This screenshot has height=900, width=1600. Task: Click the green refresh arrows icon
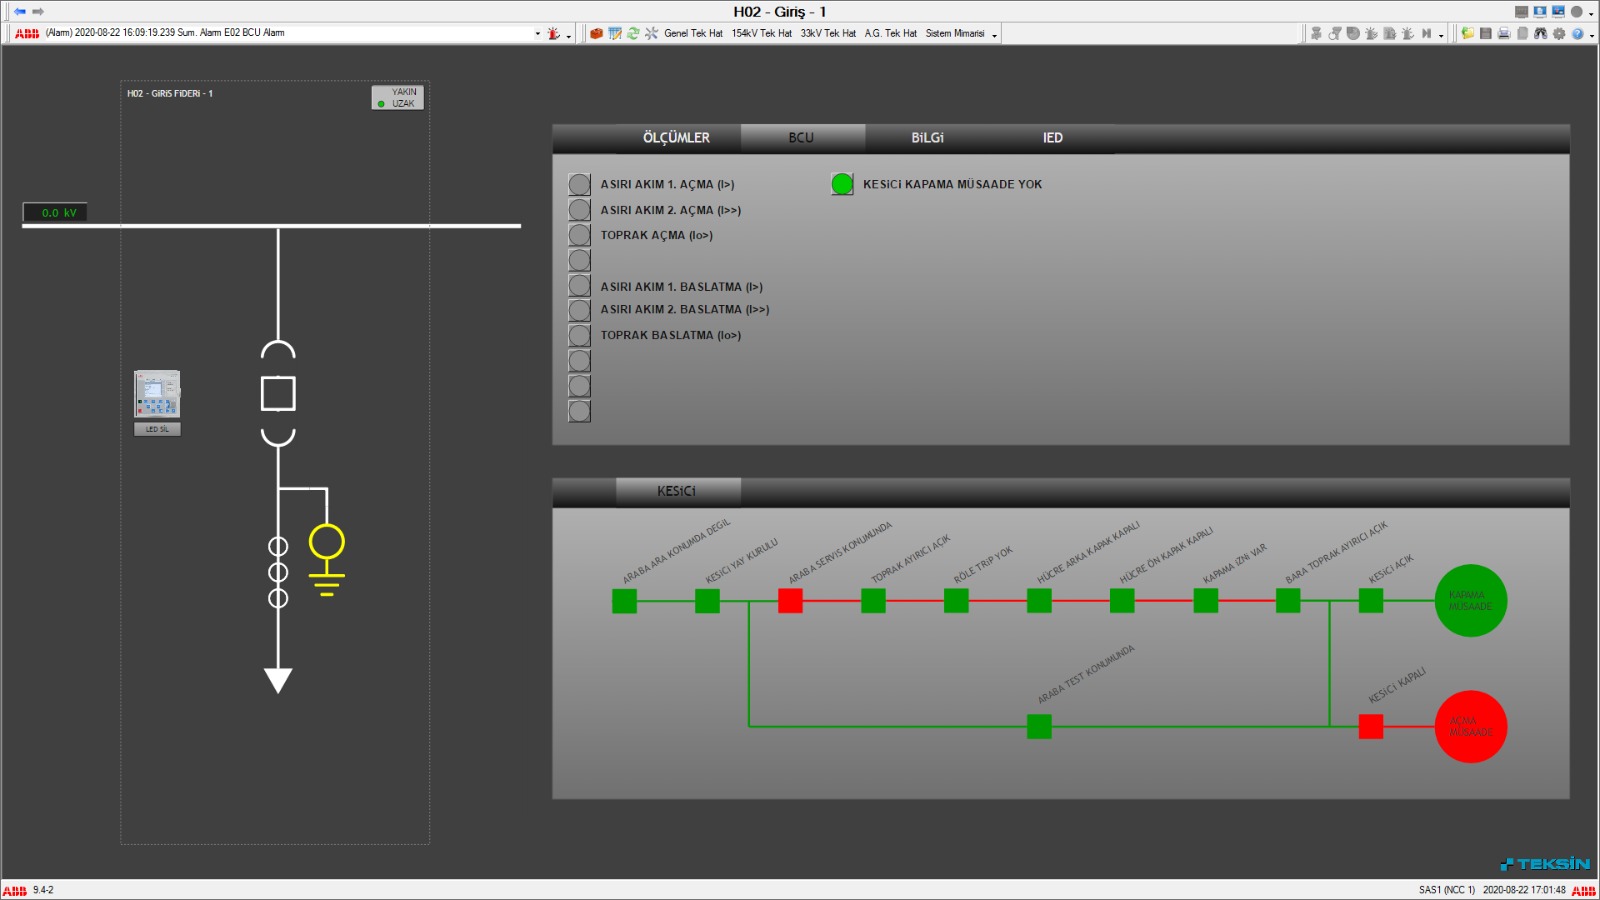pos(633,34)
